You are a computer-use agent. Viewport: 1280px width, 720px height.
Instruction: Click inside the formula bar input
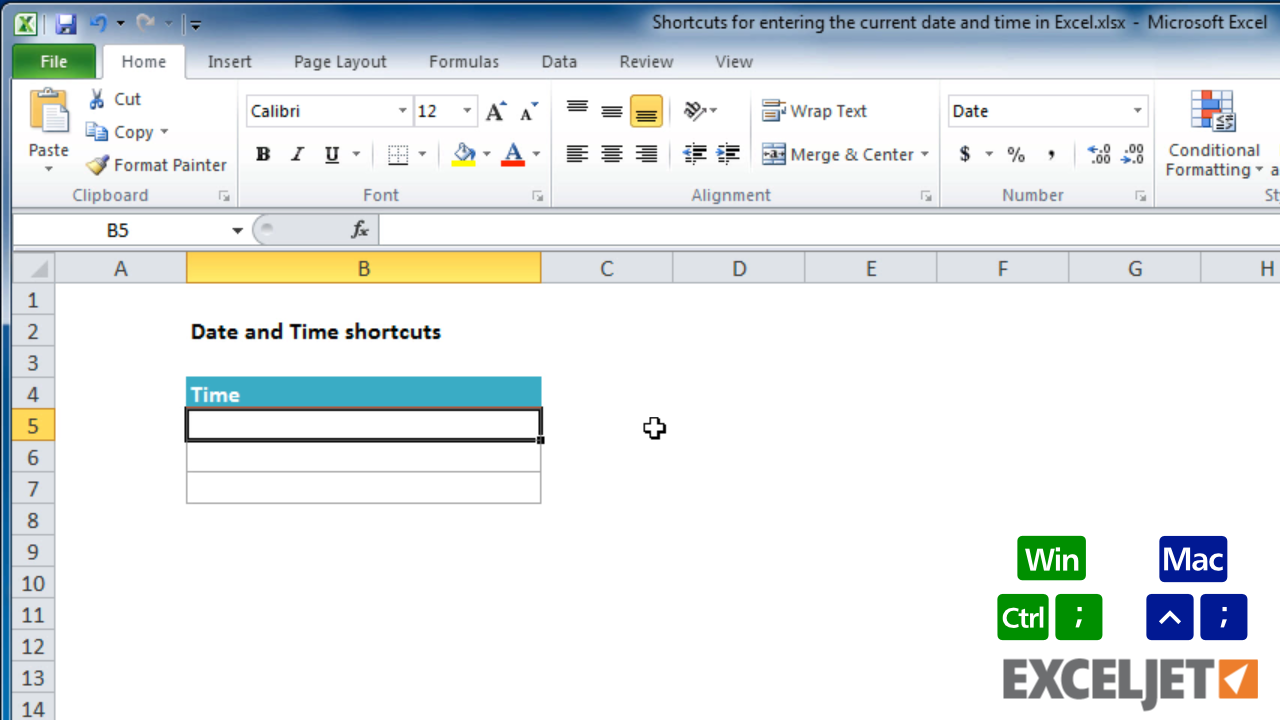pyautogui.click(x=829, y=230)
